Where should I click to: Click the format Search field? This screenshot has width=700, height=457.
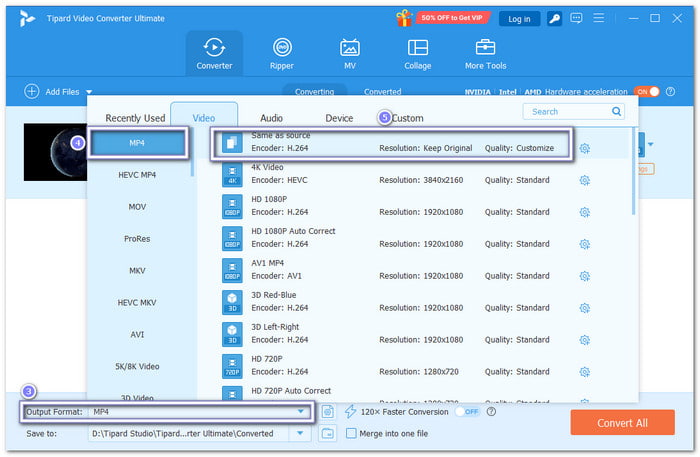pos(569,112)
